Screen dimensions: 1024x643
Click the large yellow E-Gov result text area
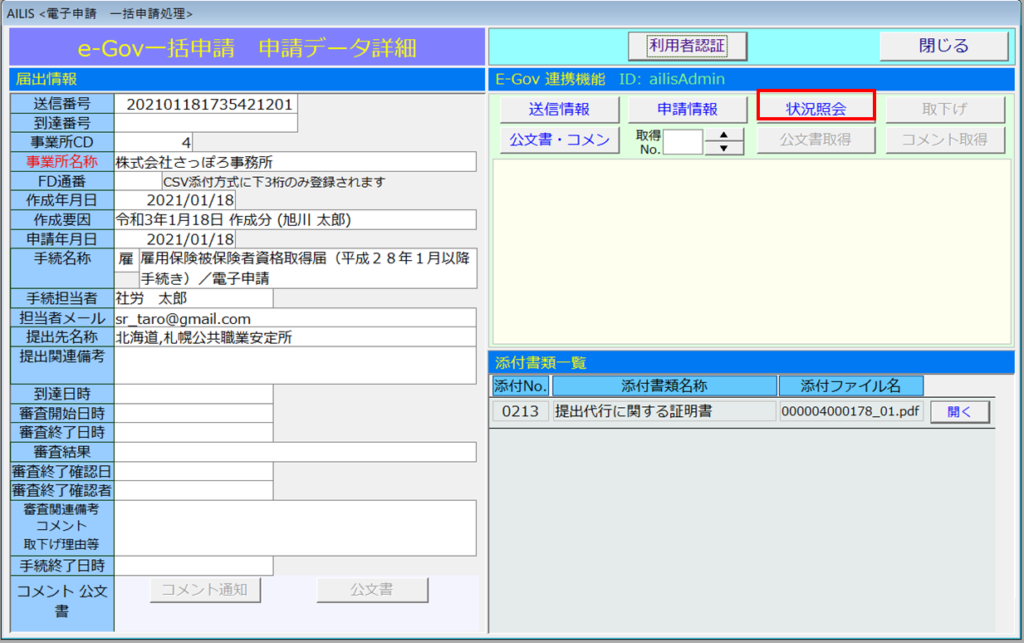pyautogui.click(x=751, y=250)
